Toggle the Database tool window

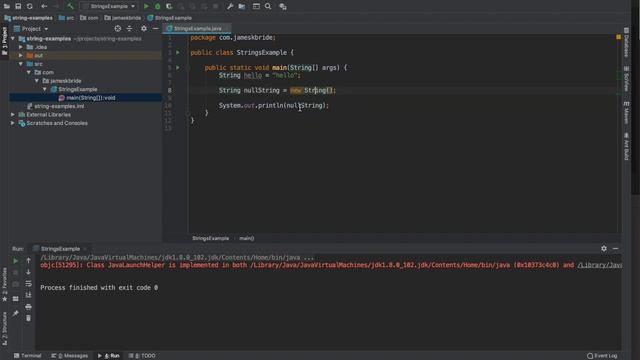[626, 42]
